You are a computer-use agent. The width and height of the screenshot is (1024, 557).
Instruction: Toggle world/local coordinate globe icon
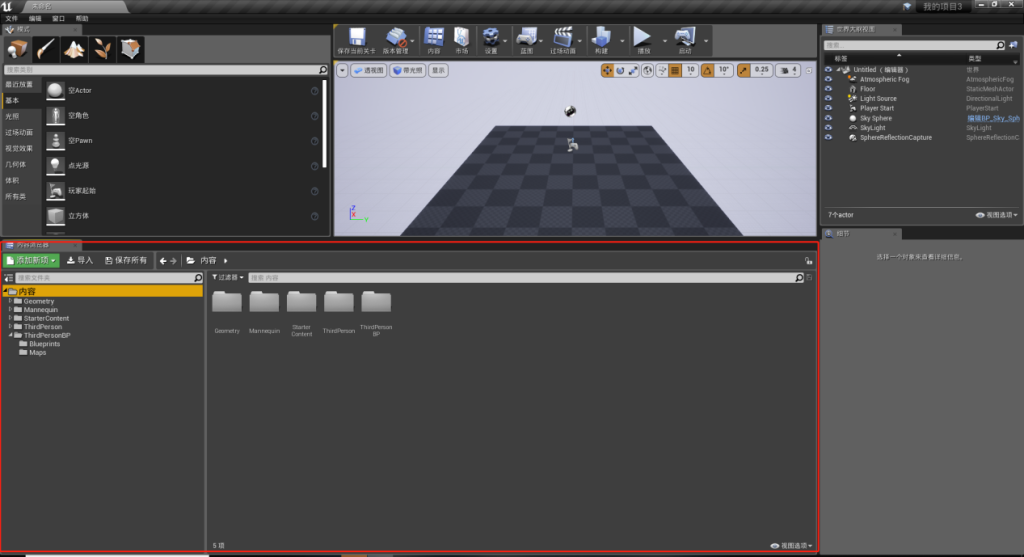click(647, 71)
